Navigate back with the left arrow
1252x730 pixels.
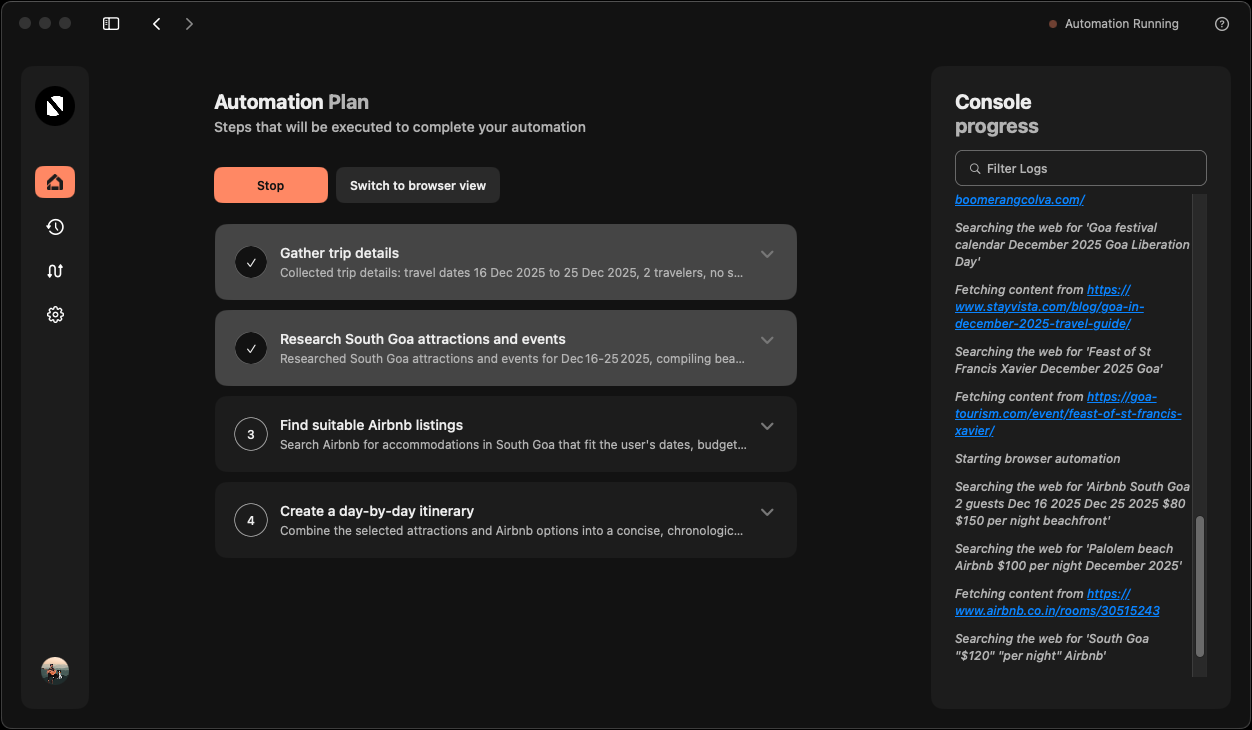click(157, 24)
